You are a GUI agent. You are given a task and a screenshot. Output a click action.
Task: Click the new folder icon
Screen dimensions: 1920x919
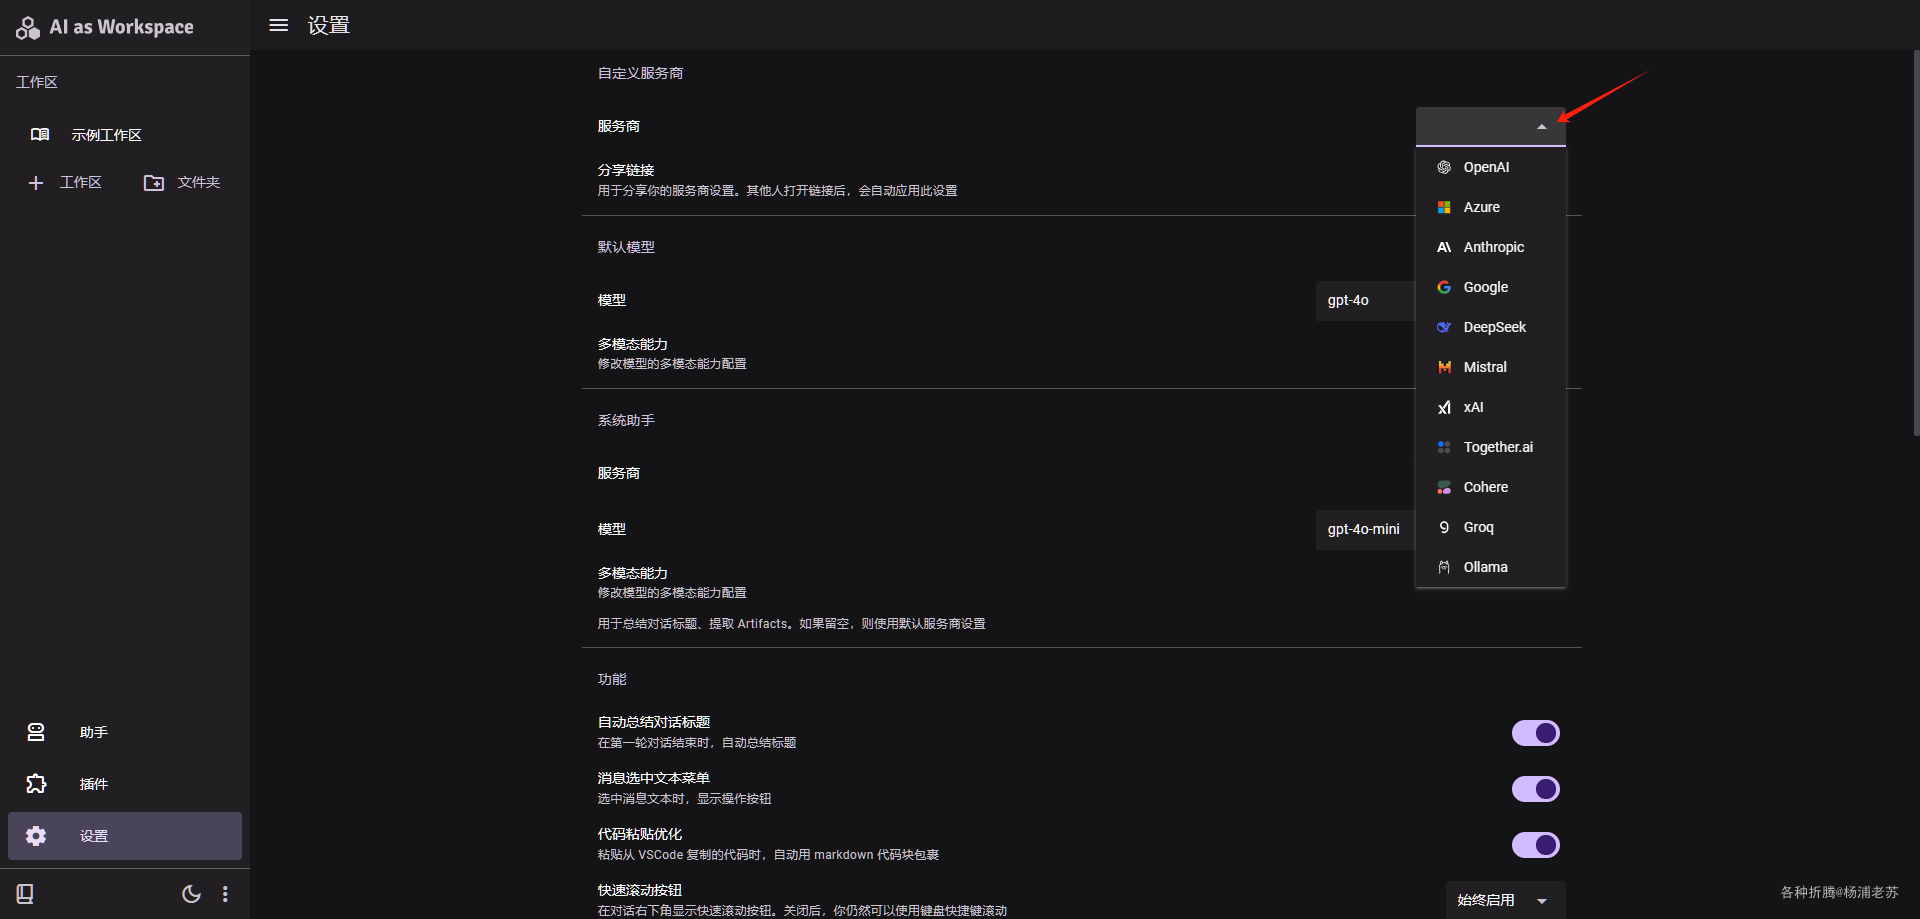coord(154,183)
